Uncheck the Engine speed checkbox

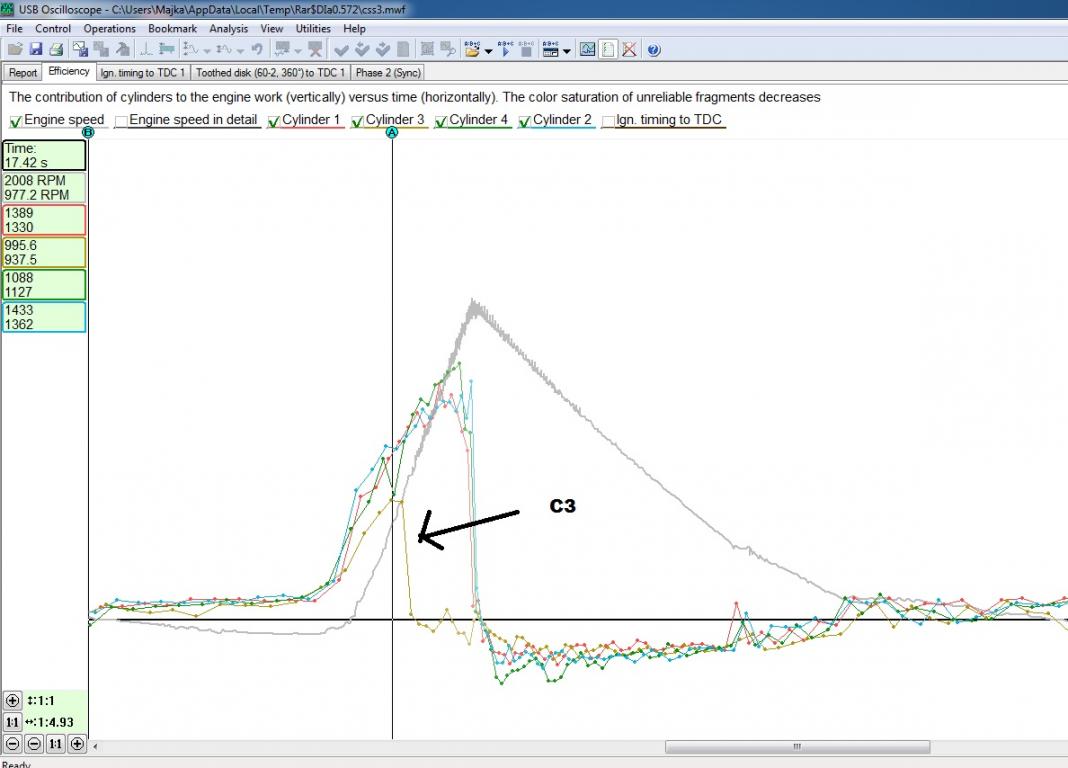point(15,121)
